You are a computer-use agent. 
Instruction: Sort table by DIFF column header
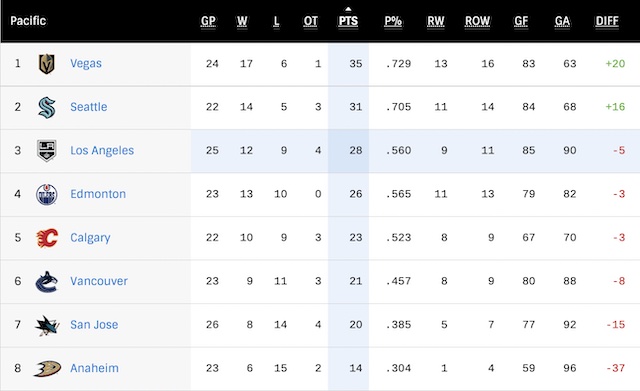tap(607, 21)
